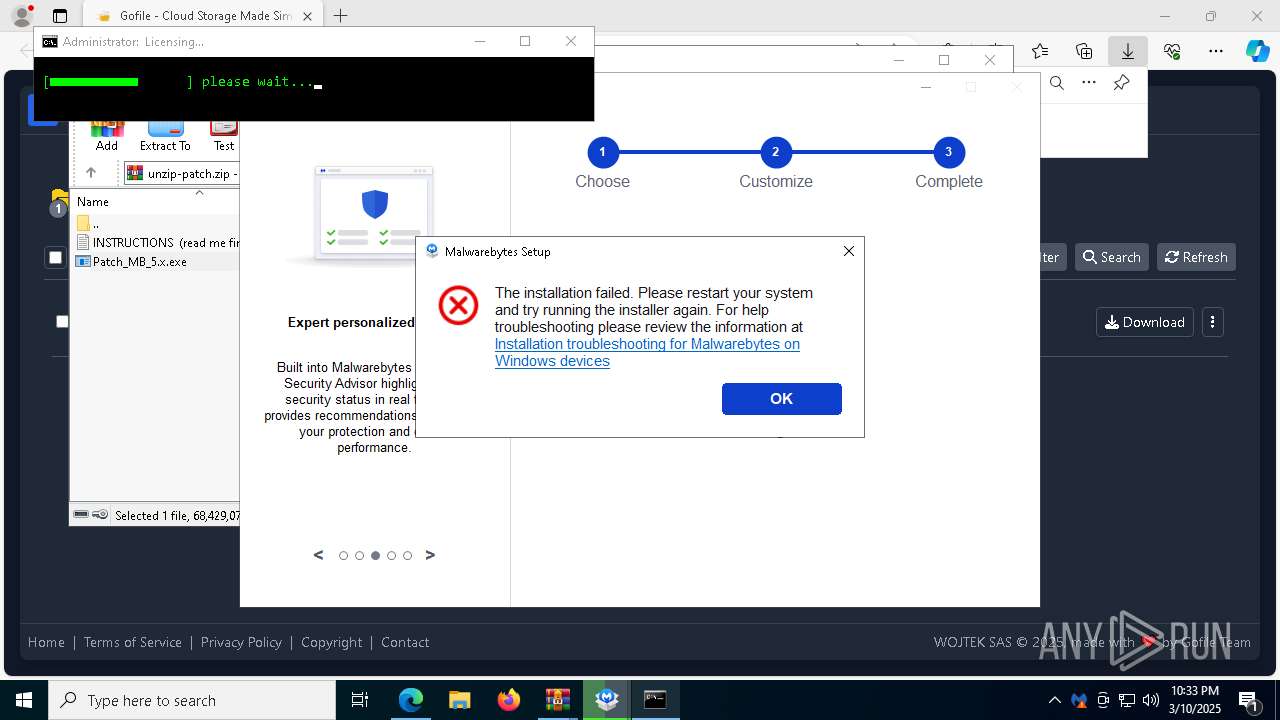Close the Malwarebytes Setup error dialog
The height and width of the screenshot is (720, 1280).
pos(848,251)
